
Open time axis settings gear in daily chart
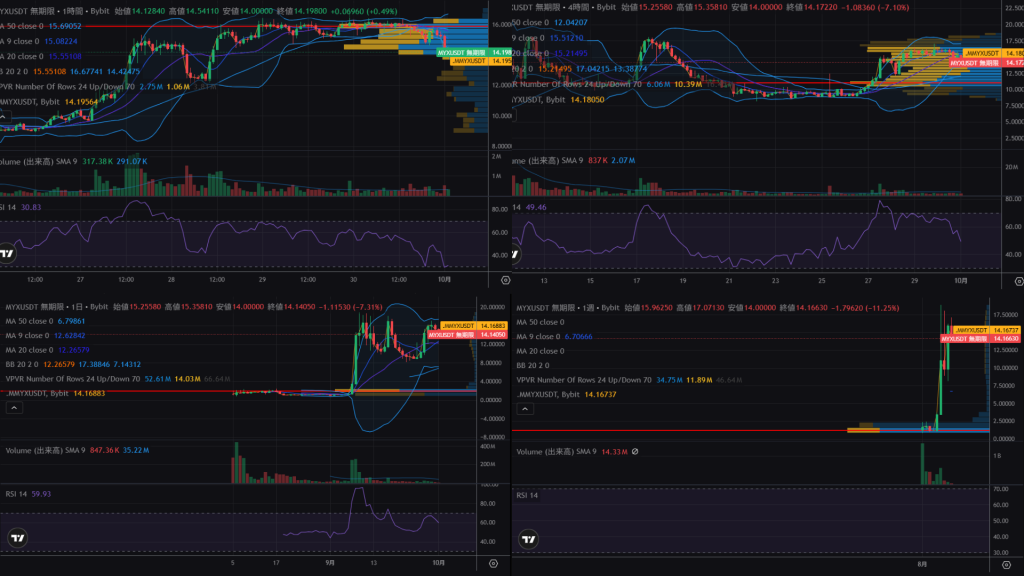[x=492, y=564]
